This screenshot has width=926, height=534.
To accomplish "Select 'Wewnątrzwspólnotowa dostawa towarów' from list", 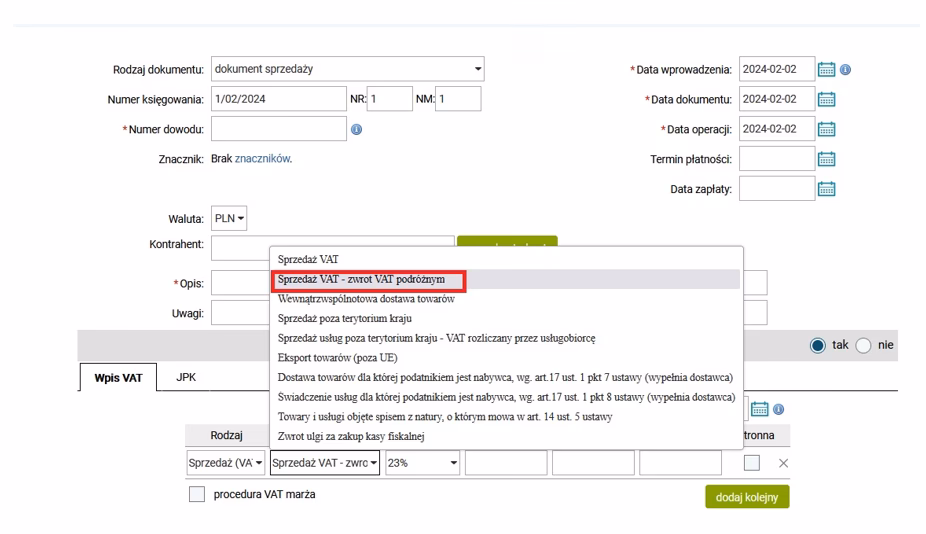I will pos(366,299).
